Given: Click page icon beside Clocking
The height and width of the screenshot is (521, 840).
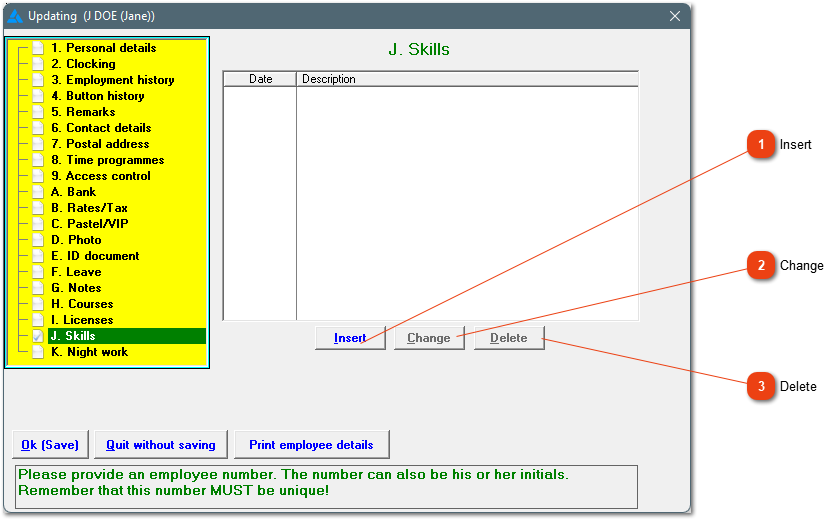Looking at the screenshot, I should click(38, 64).
